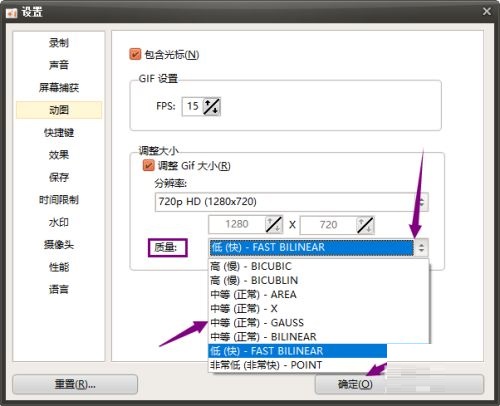Select 低 (快) - FAST BILINEAR list option

point(298,351)
